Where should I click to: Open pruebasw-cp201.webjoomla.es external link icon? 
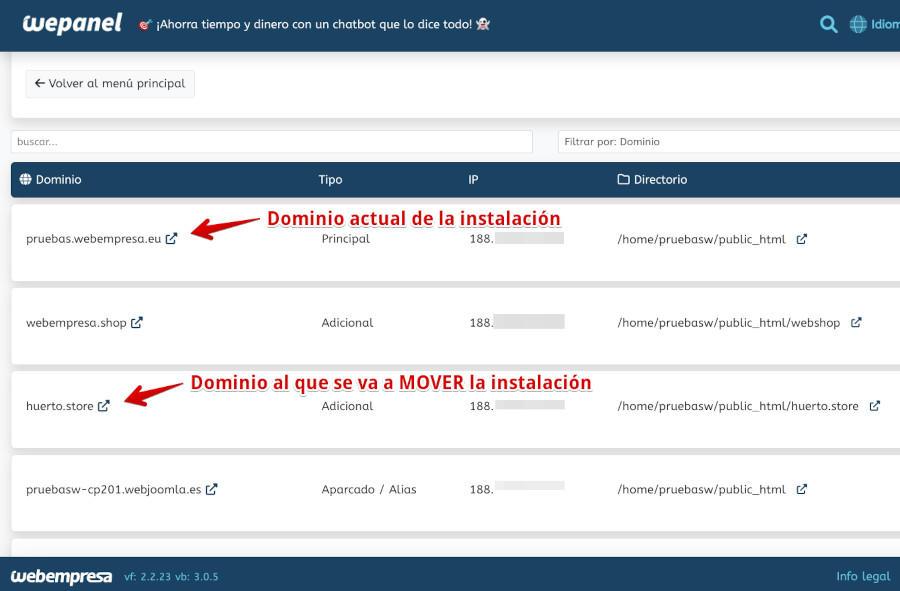point(211,489)
